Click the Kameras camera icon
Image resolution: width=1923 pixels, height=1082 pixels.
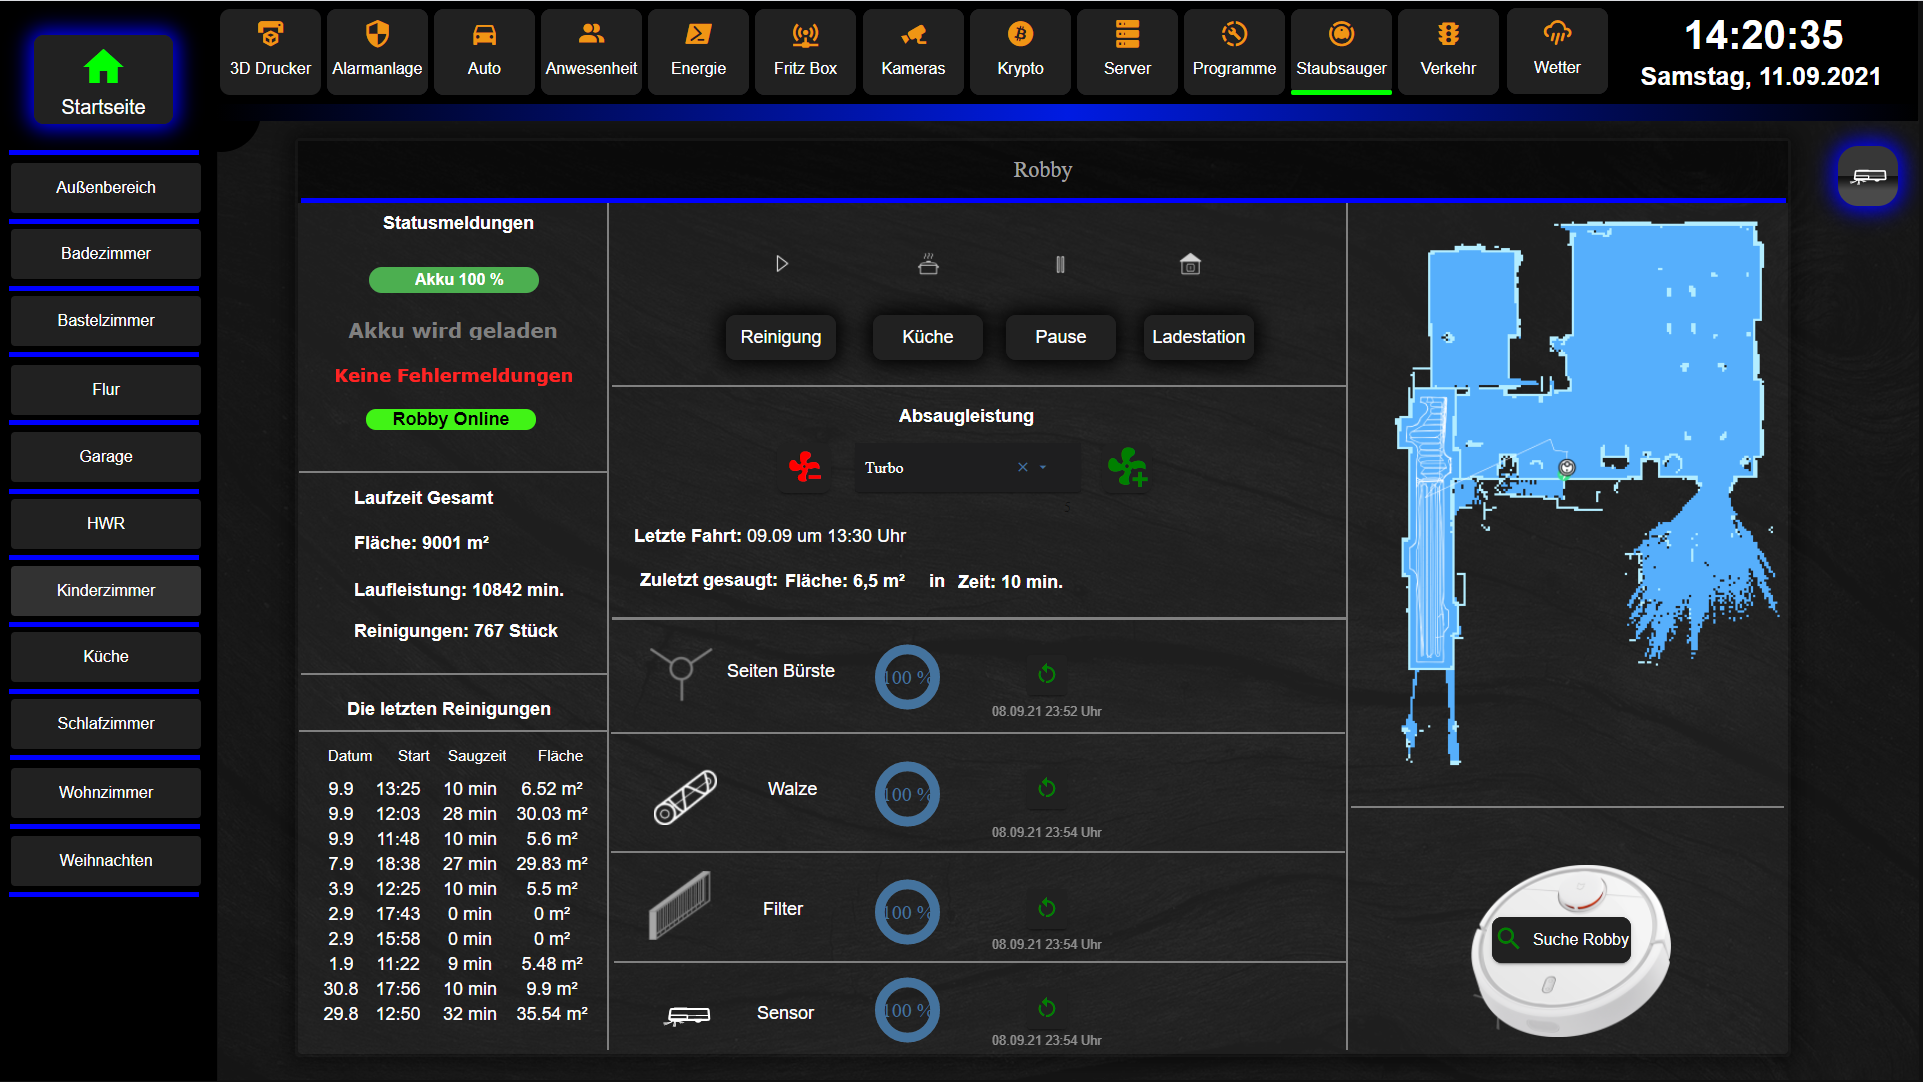coord(913,35)
